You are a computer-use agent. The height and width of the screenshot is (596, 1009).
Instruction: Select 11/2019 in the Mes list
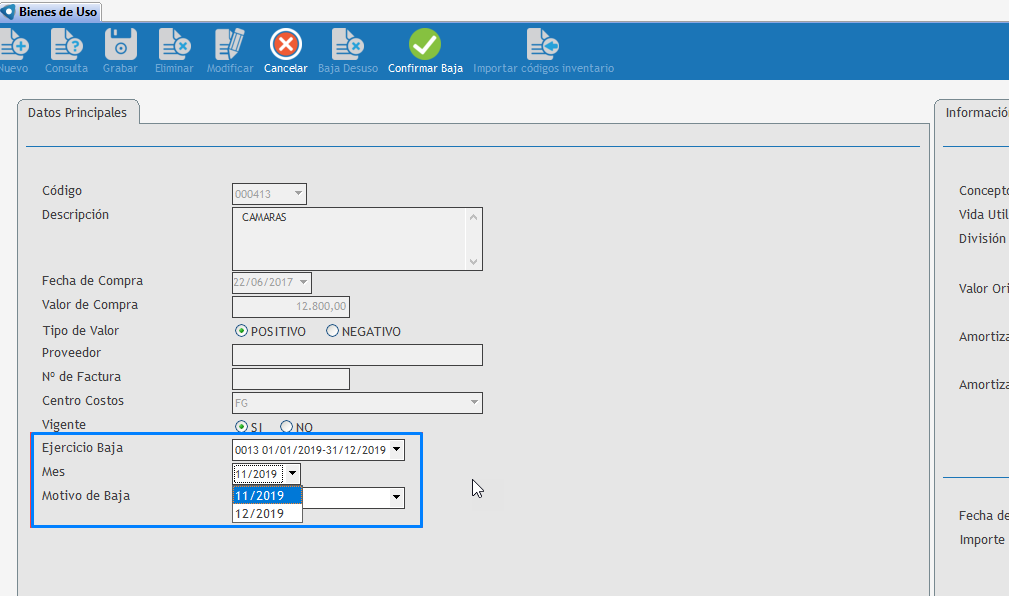click(x=259, y=496)
